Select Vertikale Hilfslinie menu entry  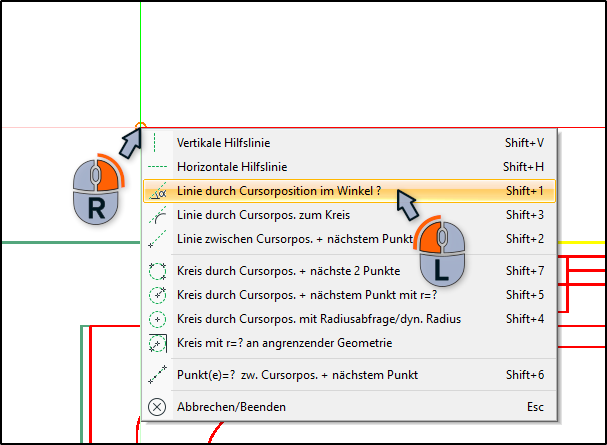click(350, 143)
